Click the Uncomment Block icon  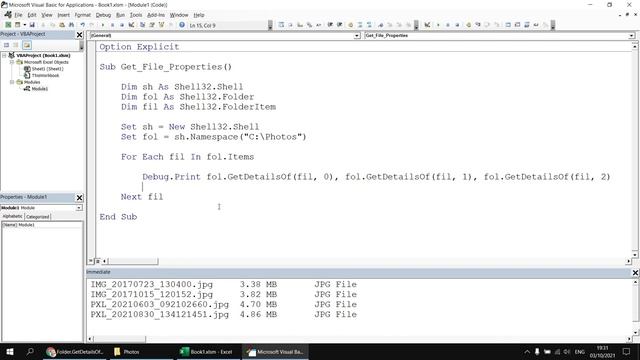[369, 25]
